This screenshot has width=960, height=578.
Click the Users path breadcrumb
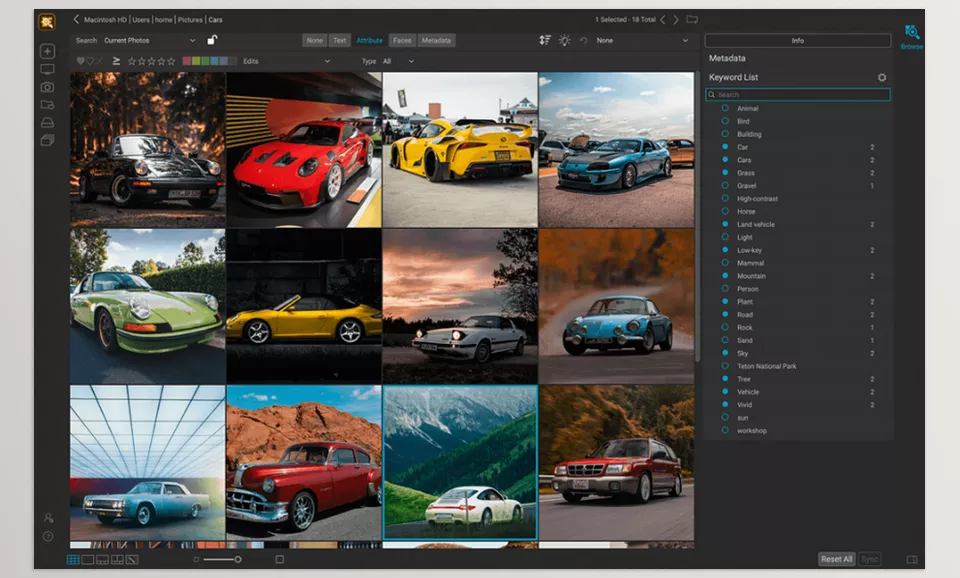point(141,20)
